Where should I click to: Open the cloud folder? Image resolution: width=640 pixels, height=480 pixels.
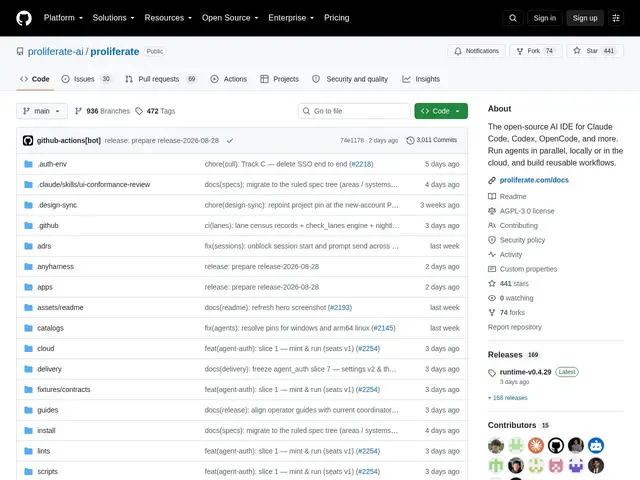(46, 348)
